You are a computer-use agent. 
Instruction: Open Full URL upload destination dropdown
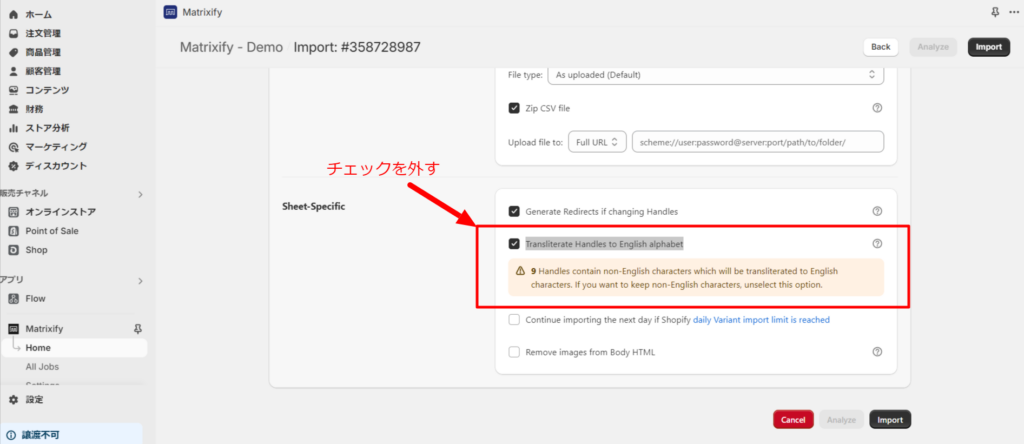pos(598,142)
